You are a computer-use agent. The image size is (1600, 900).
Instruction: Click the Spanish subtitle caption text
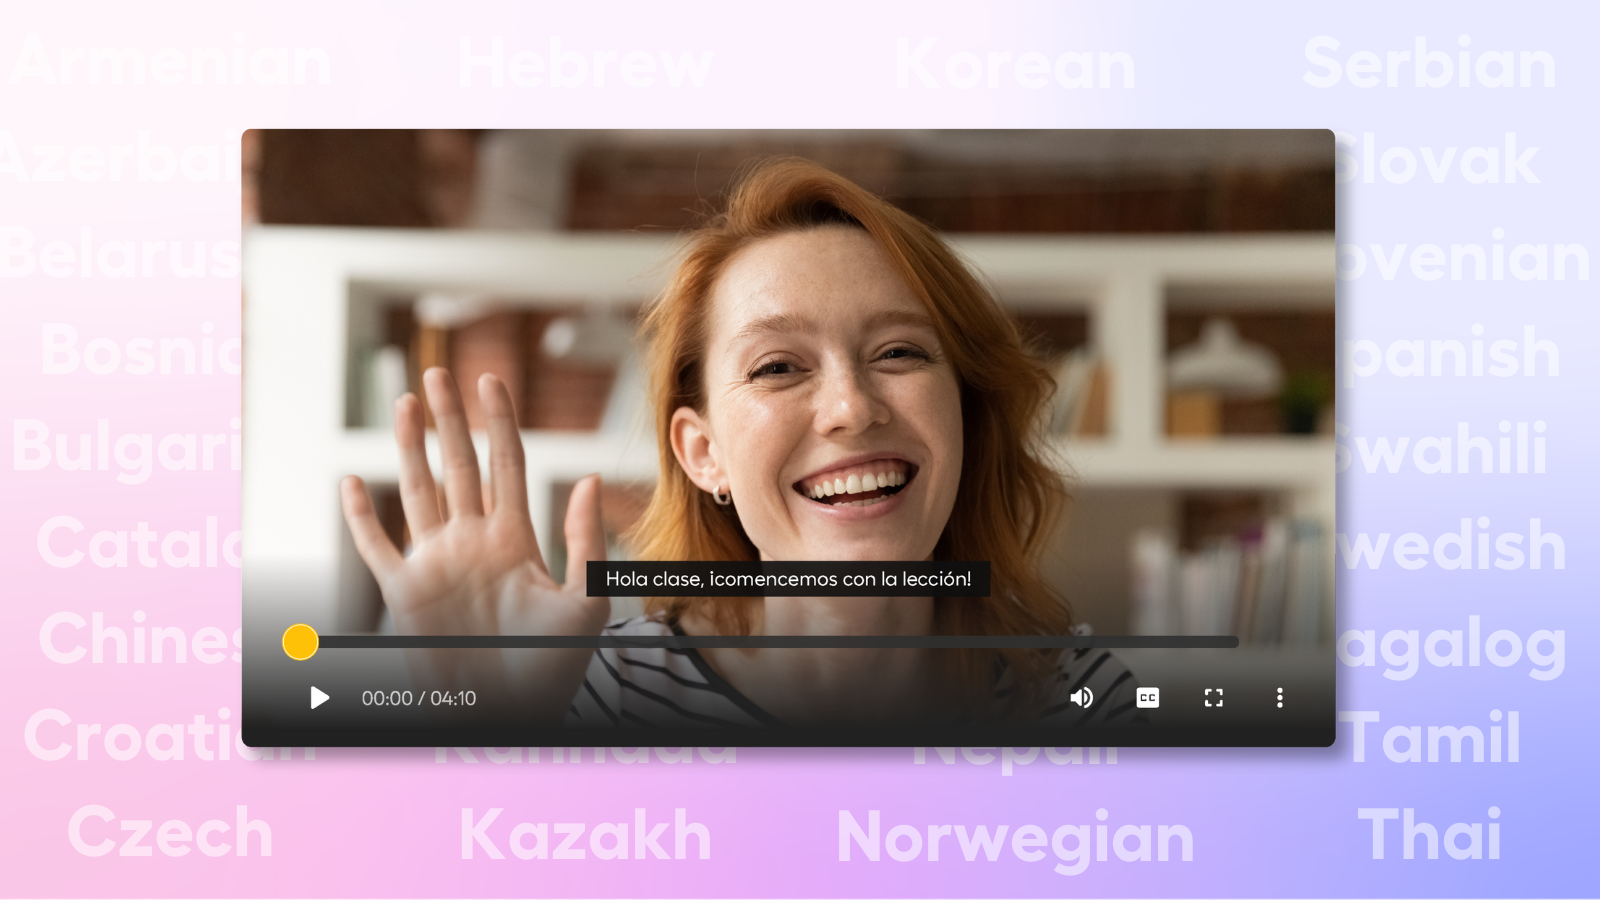click(788, 579)
